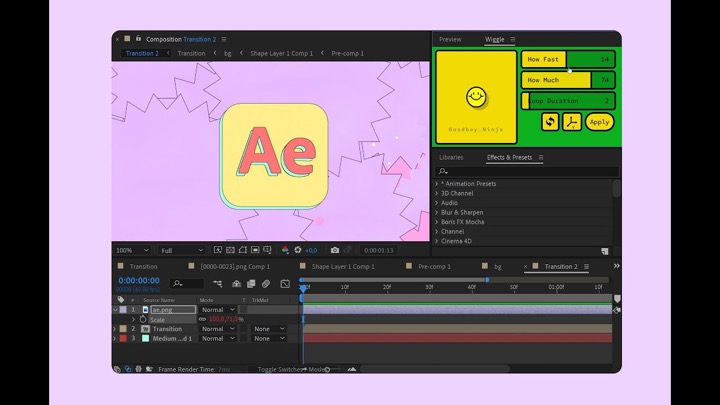Toggle the transparency grid icon
The width and height of the screenshot is (720, 405).
[x=230, y=250]
